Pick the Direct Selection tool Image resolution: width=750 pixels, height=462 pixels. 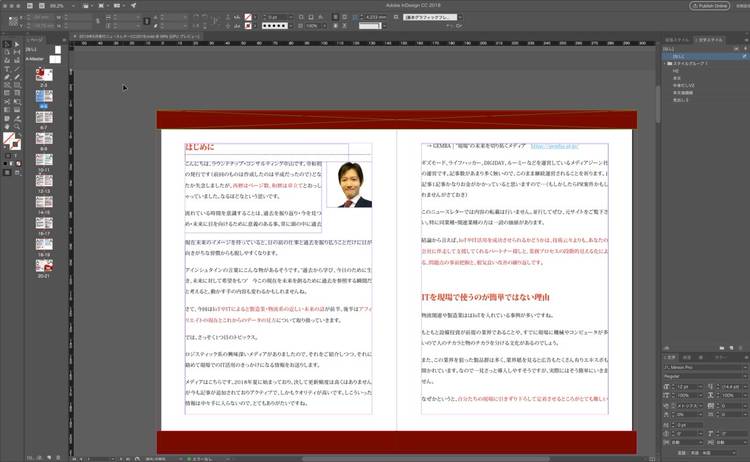(x=15, y=44)
